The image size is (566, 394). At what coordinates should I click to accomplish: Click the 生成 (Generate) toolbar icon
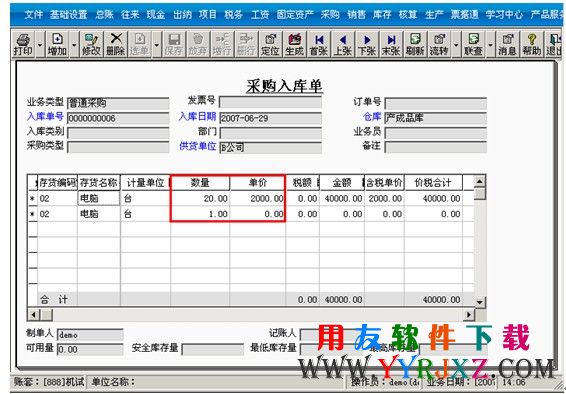[x=294, y=44]
